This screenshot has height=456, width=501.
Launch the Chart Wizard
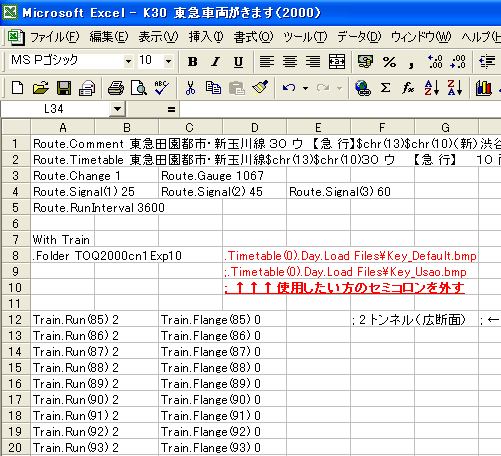point(484,88)
